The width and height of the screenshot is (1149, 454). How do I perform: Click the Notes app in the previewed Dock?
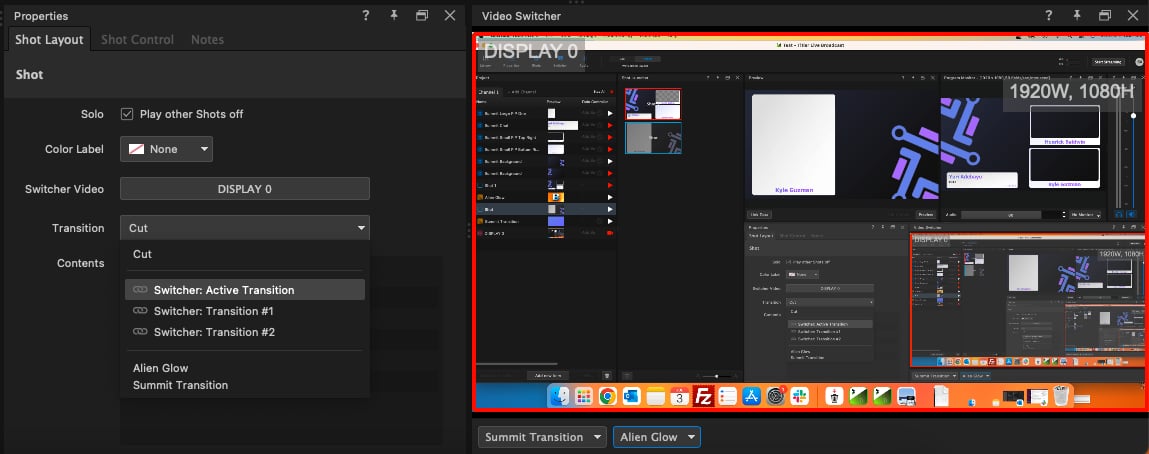[x=655, y=396]
